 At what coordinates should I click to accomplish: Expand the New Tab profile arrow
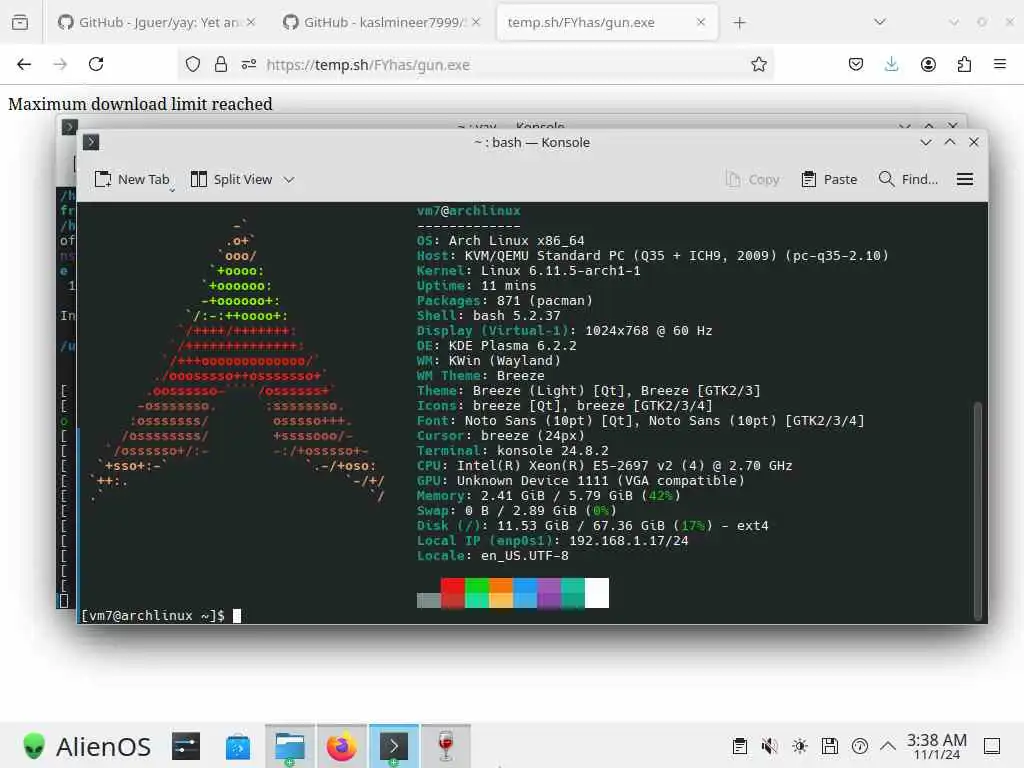tap(172, 190)
